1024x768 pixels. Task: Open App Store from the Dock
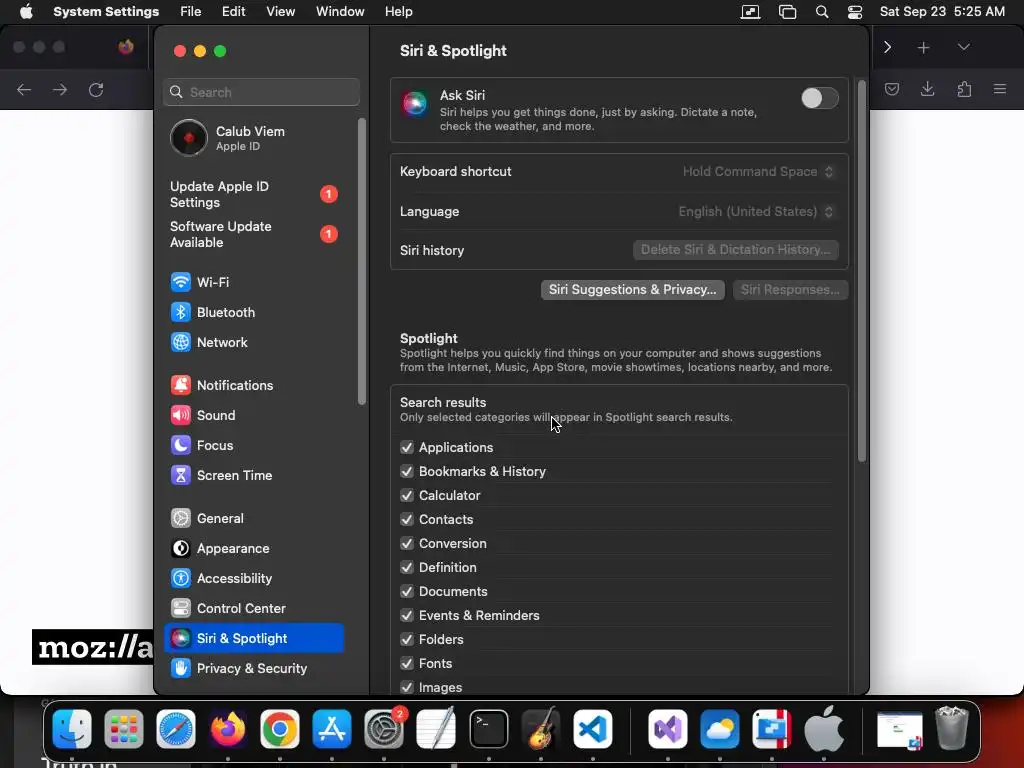pyautogui.click(x=332, y=729)
